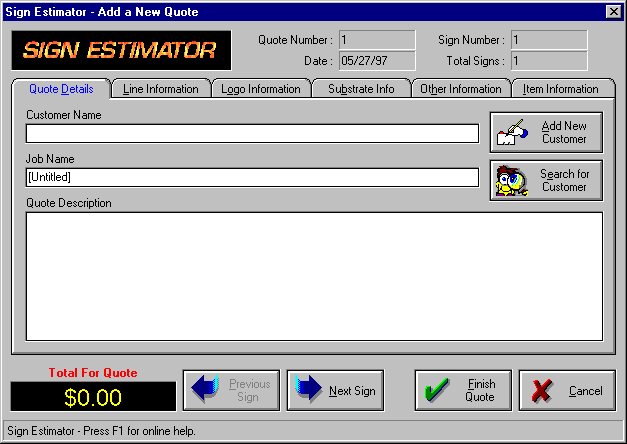Viewport: 627px width, 444px height.
Task: Open the Logo Information tab
Action: (x=261, y=89)
